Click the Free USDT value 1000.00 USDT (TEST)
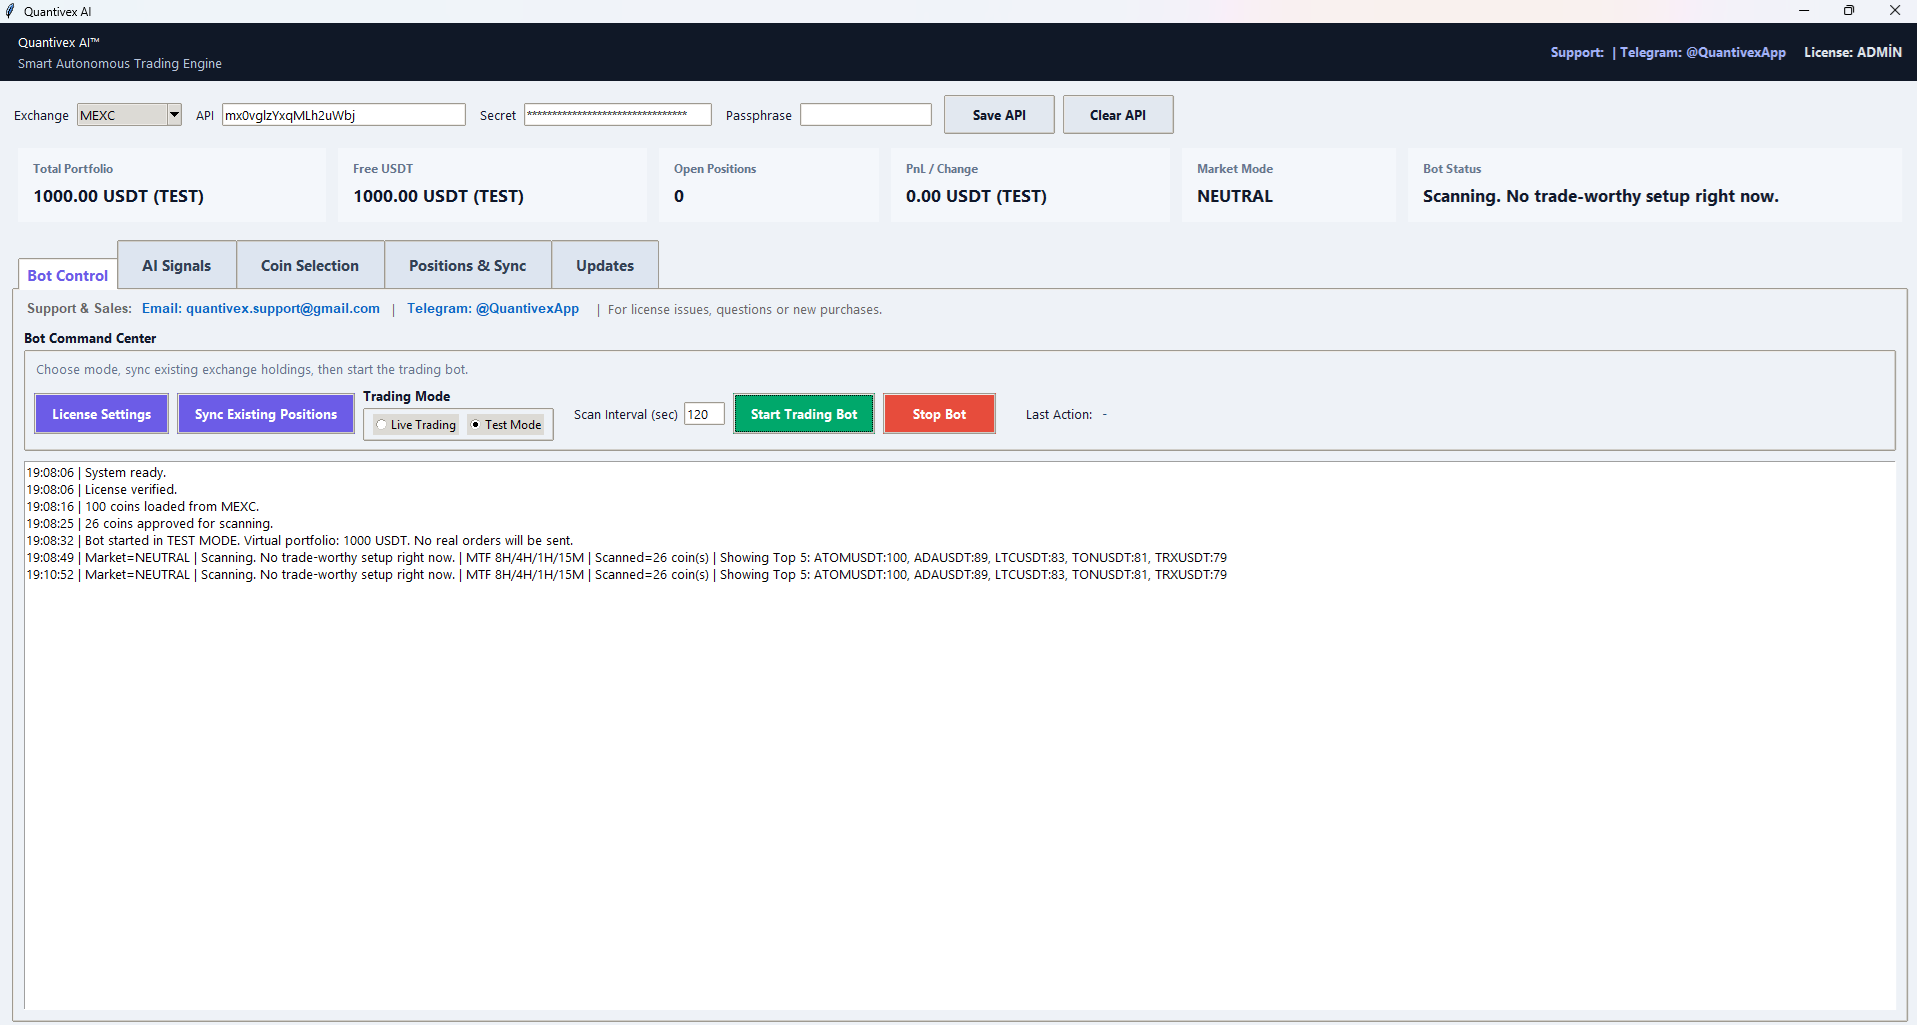Image resolution: width=1917 pixels, height=1025 pixels. [x=438, y=196]
